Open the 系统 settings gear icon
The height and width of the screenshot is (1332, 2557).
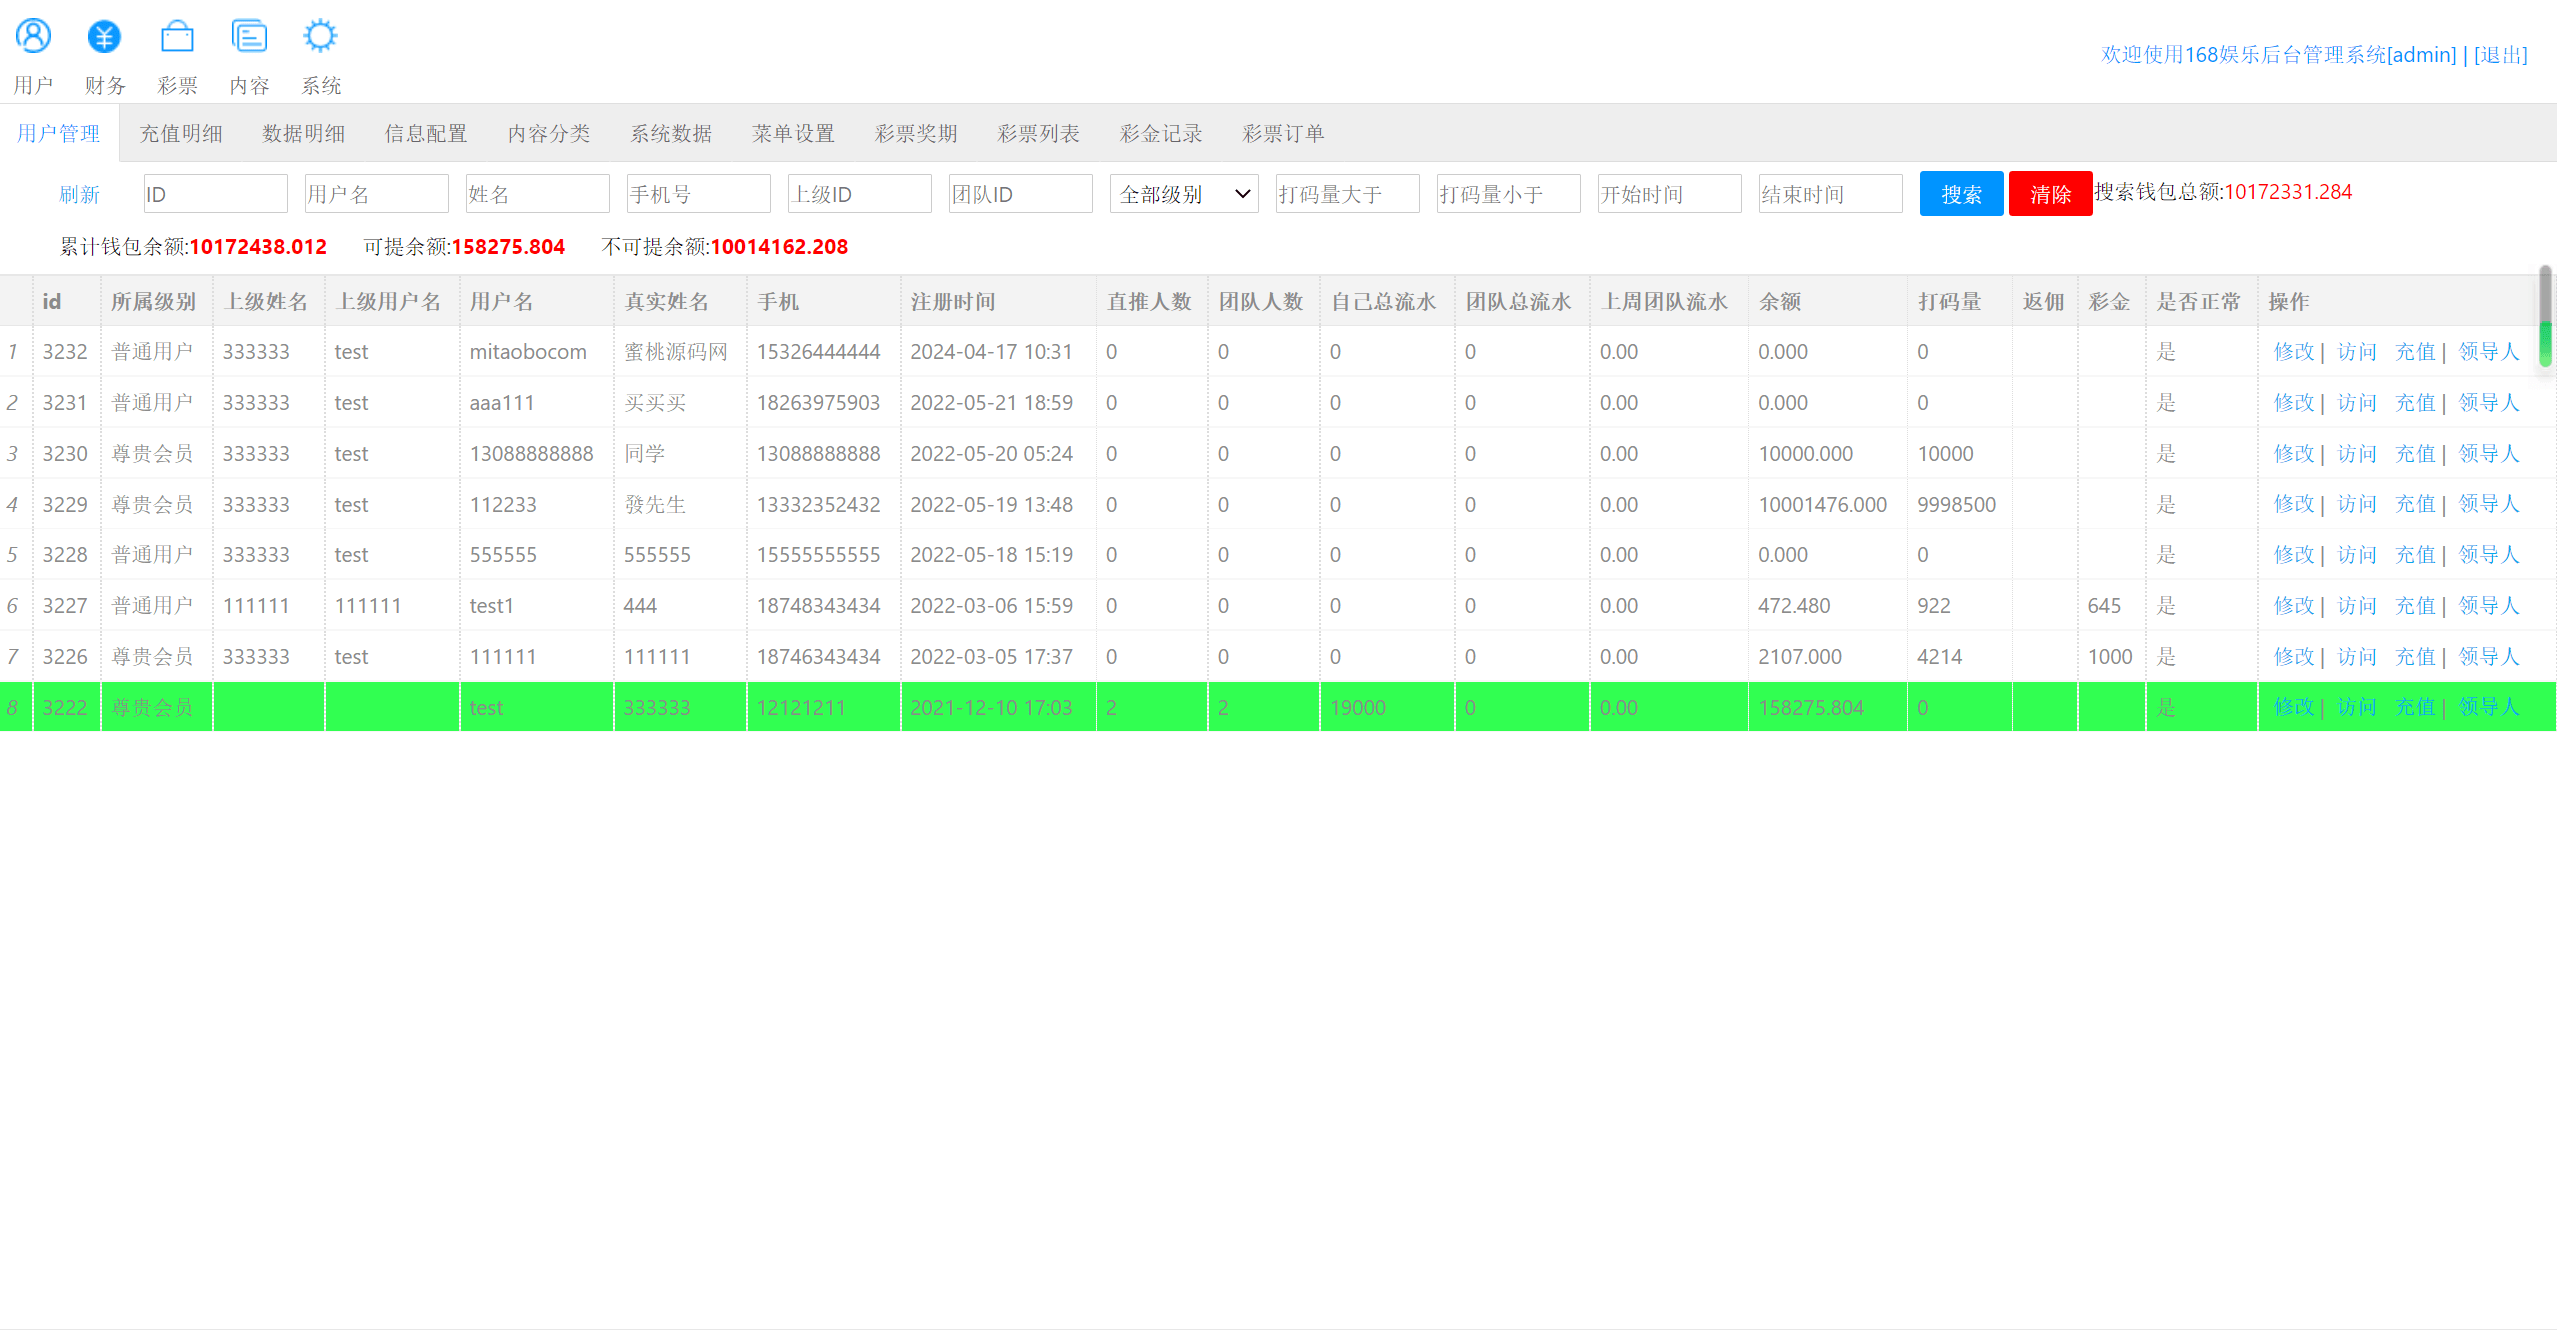tap(320, 38)
